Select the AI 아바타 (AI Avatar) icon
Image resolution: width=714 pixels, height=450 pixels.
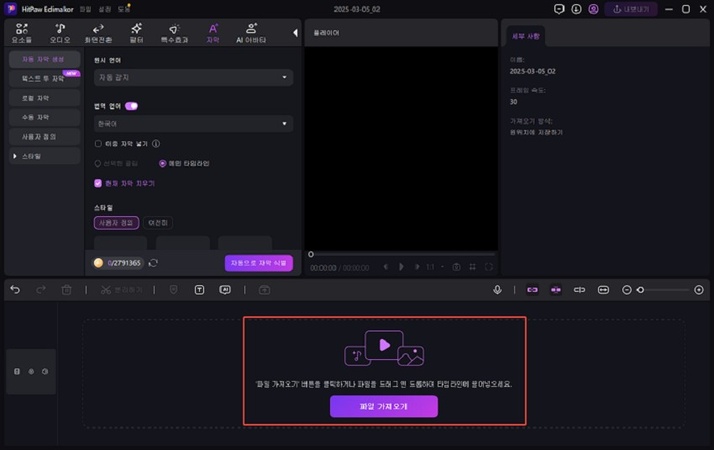click(251, 33)
